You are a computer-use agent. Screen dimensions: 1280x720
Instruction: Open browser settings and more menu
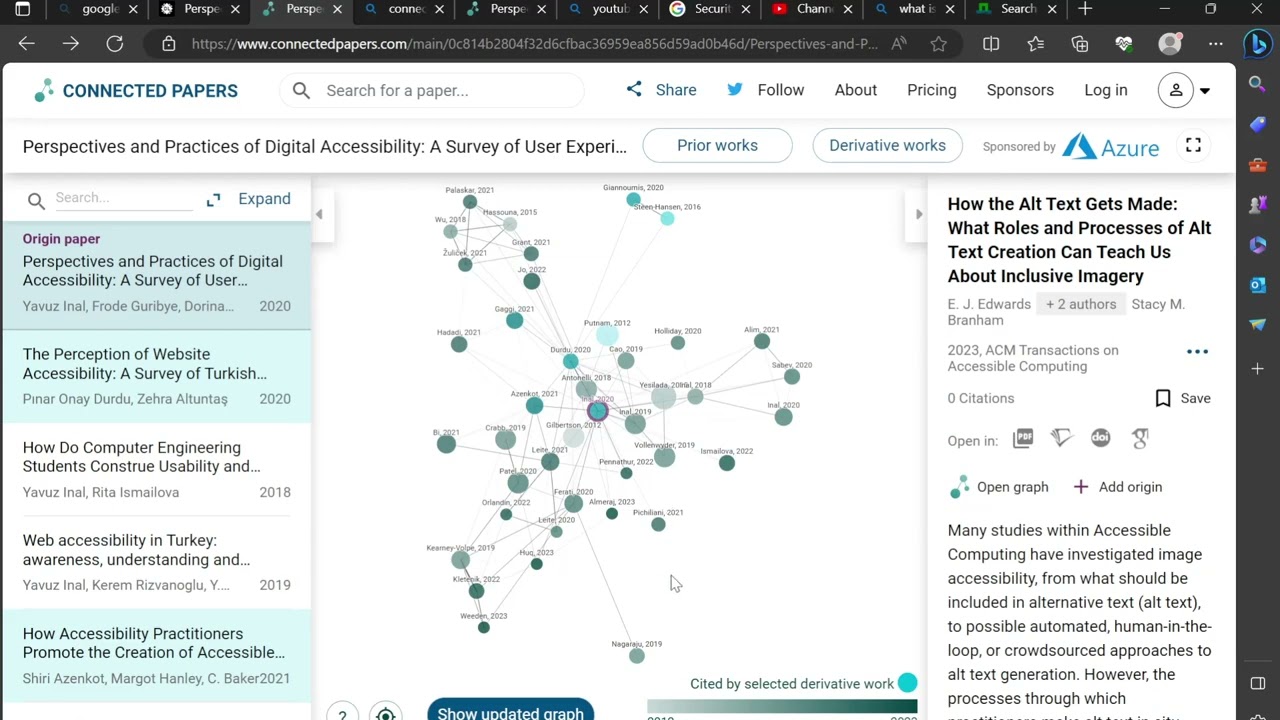[1215, 44]
